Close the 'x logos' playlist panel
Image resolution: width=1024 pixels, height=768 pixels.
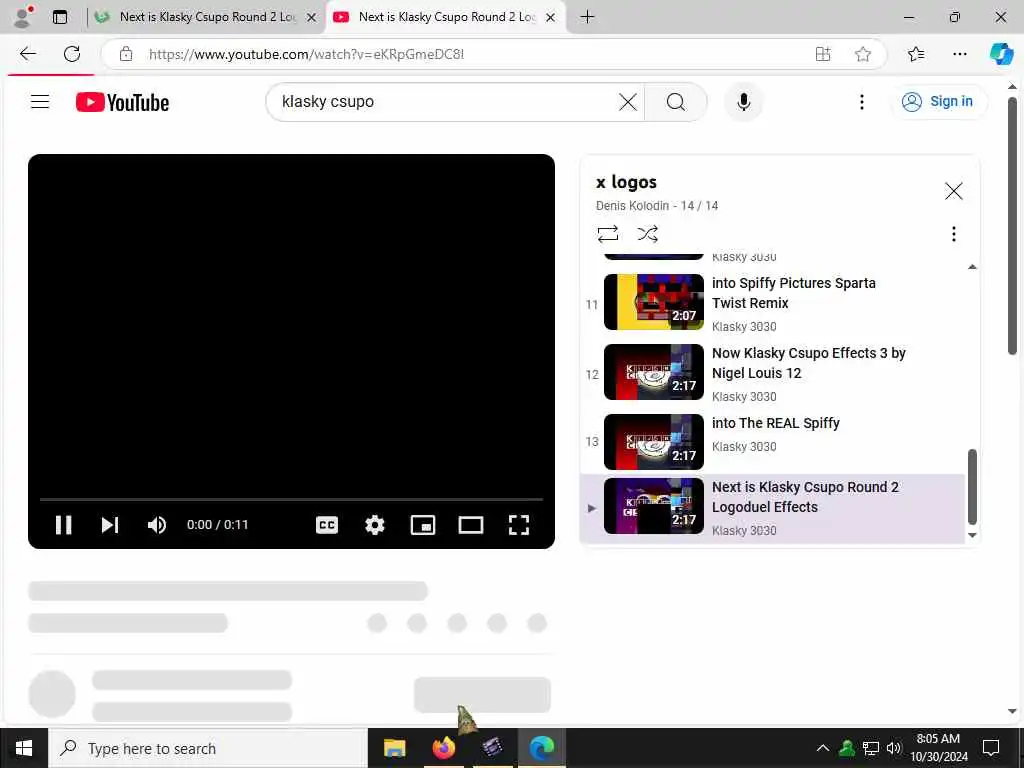click(953, 191)
